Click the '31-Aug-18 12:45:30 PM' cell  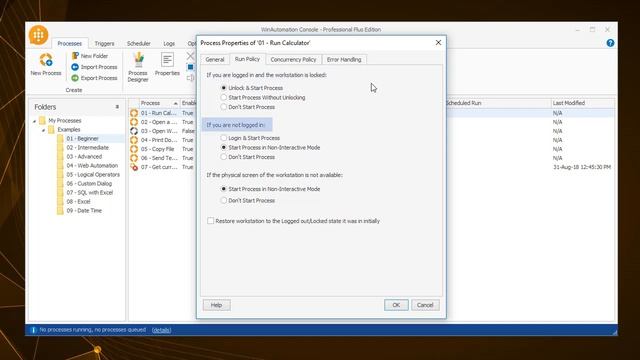pos(582,167)
